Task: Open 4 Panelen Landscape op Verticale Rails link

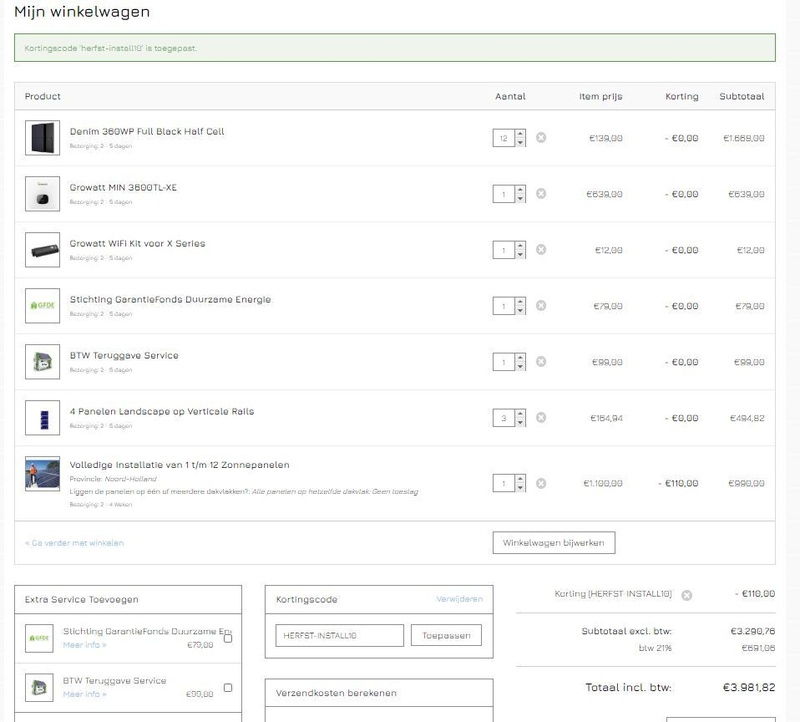Action: (x=162, y=411)
